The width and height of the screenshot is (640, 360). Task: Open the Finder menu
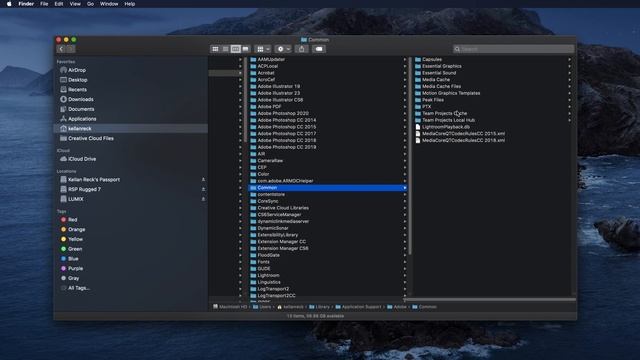click(26, 4)
